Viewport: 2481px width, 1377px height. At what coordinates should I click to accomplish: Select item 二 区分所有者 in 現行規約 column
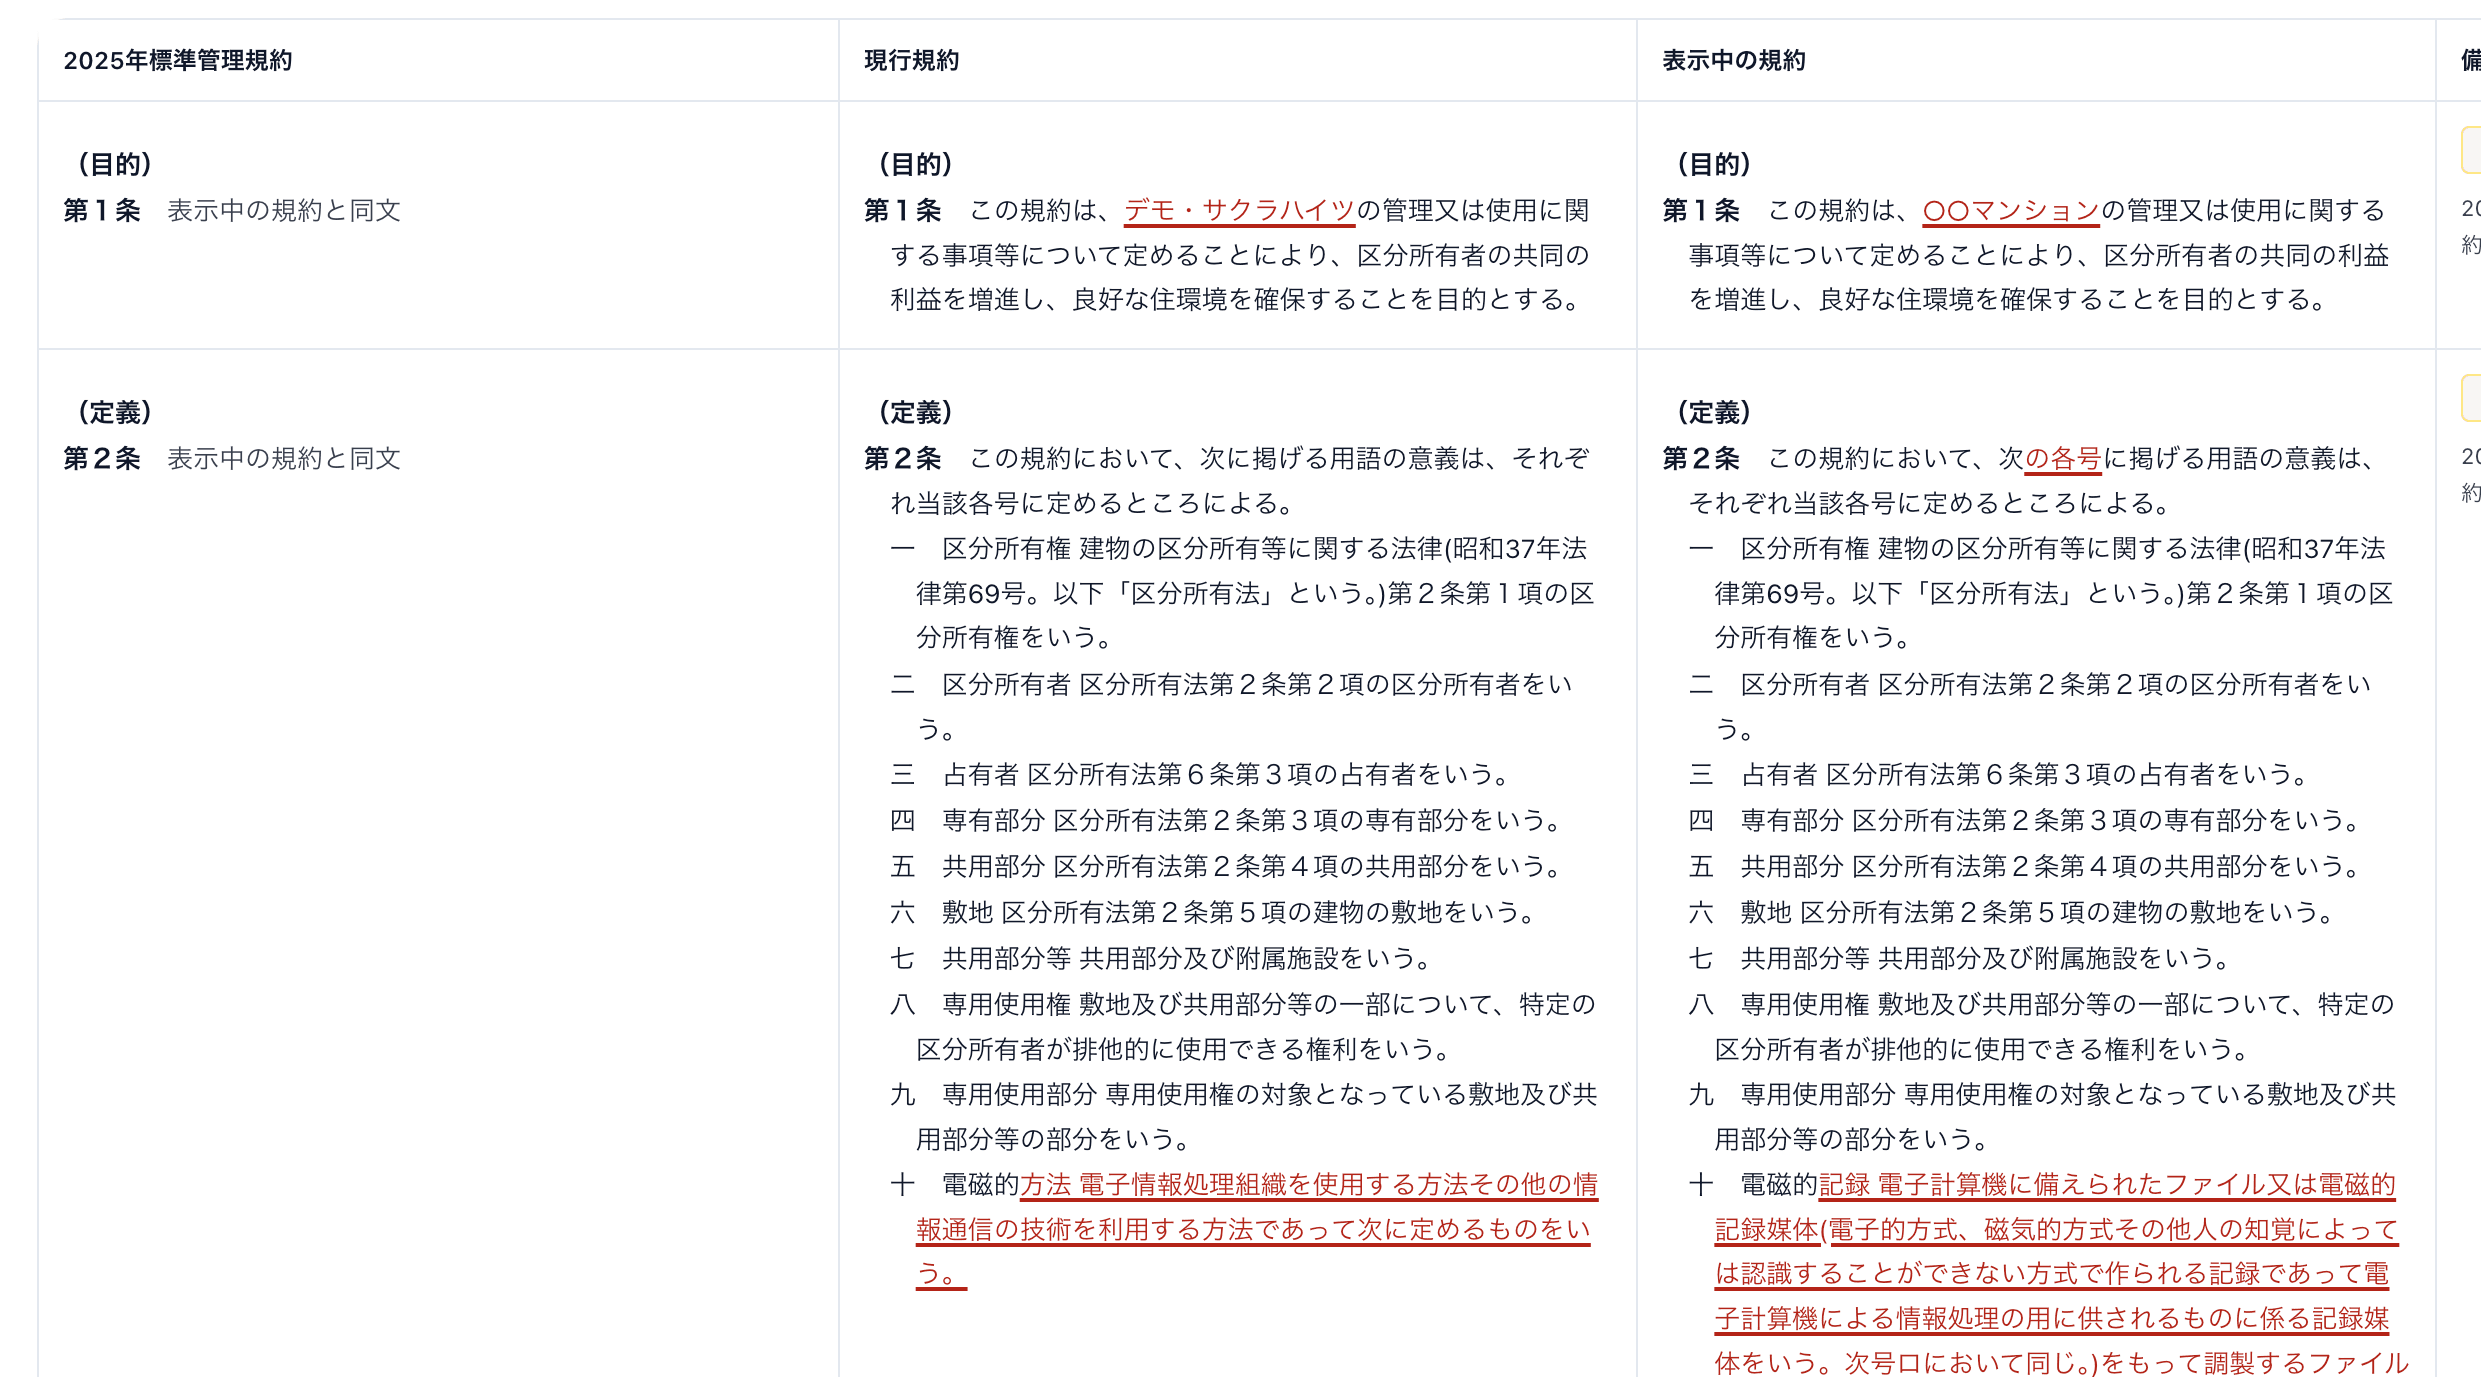point(1231,707)
